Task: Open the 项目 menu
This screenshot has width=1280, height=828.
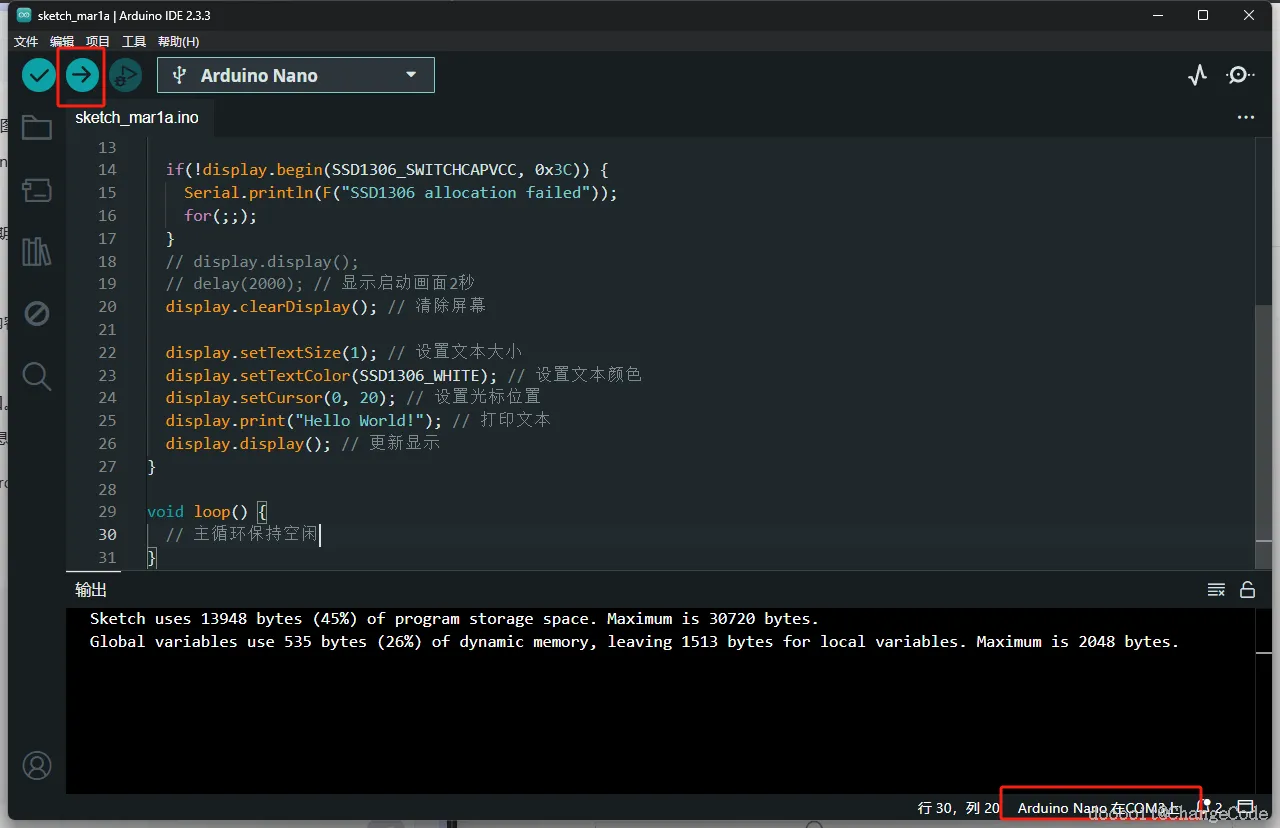Action: pos(98,41)
